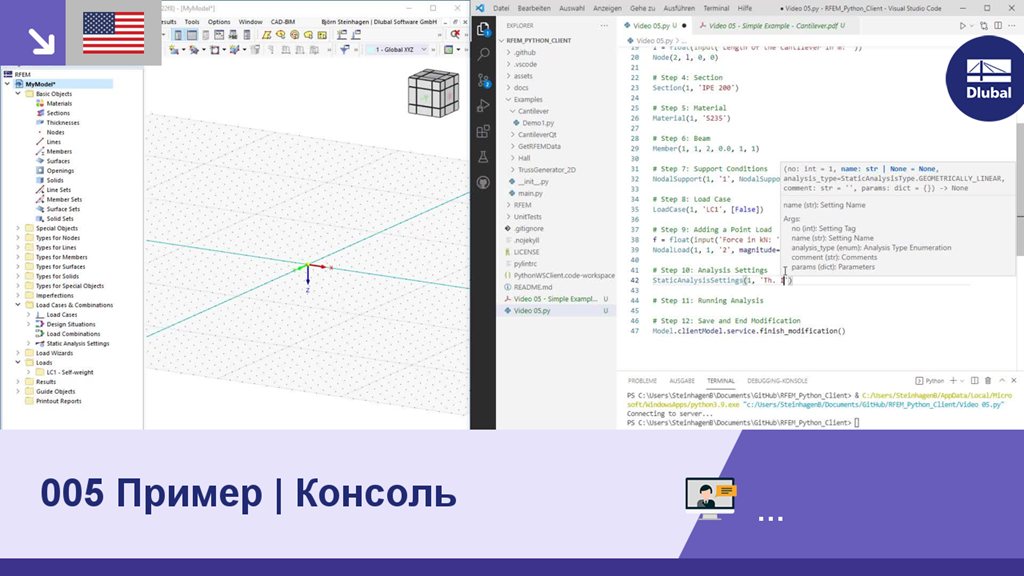This screenshot has height=576, width=1024.
Task: Switch to the PROBLEME panel tab
Action: pos(642,381)
